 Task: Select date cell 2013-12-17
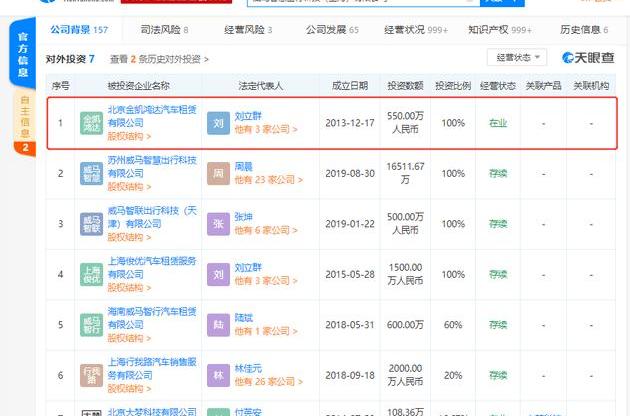(x=350, y=123)
